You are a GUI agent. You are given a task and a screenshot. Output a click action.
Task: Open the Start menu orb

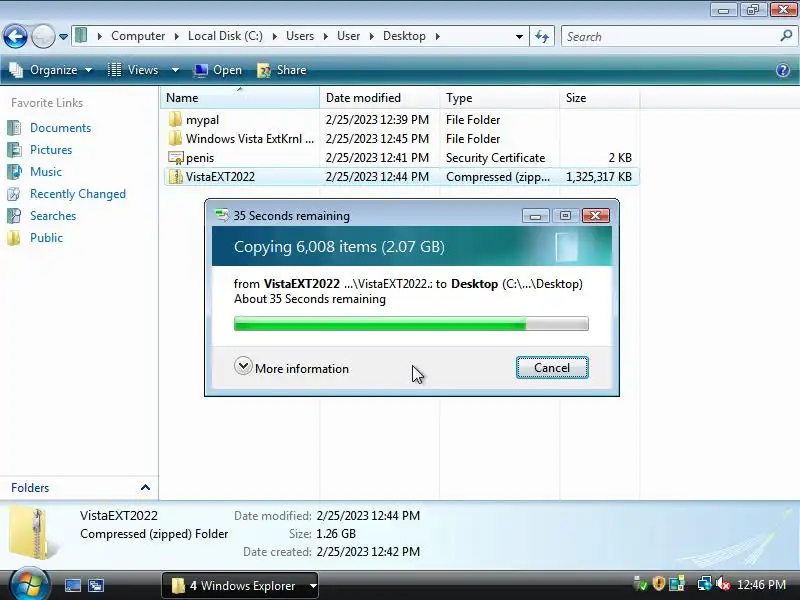(x=30, y=585)
